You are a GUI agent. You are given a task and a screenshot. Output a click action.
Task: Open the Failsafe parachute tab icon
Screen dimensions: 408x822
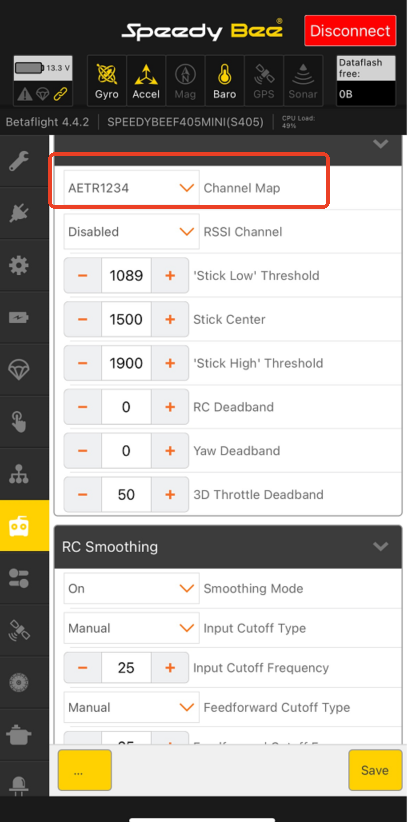click(x=19, y=370)
